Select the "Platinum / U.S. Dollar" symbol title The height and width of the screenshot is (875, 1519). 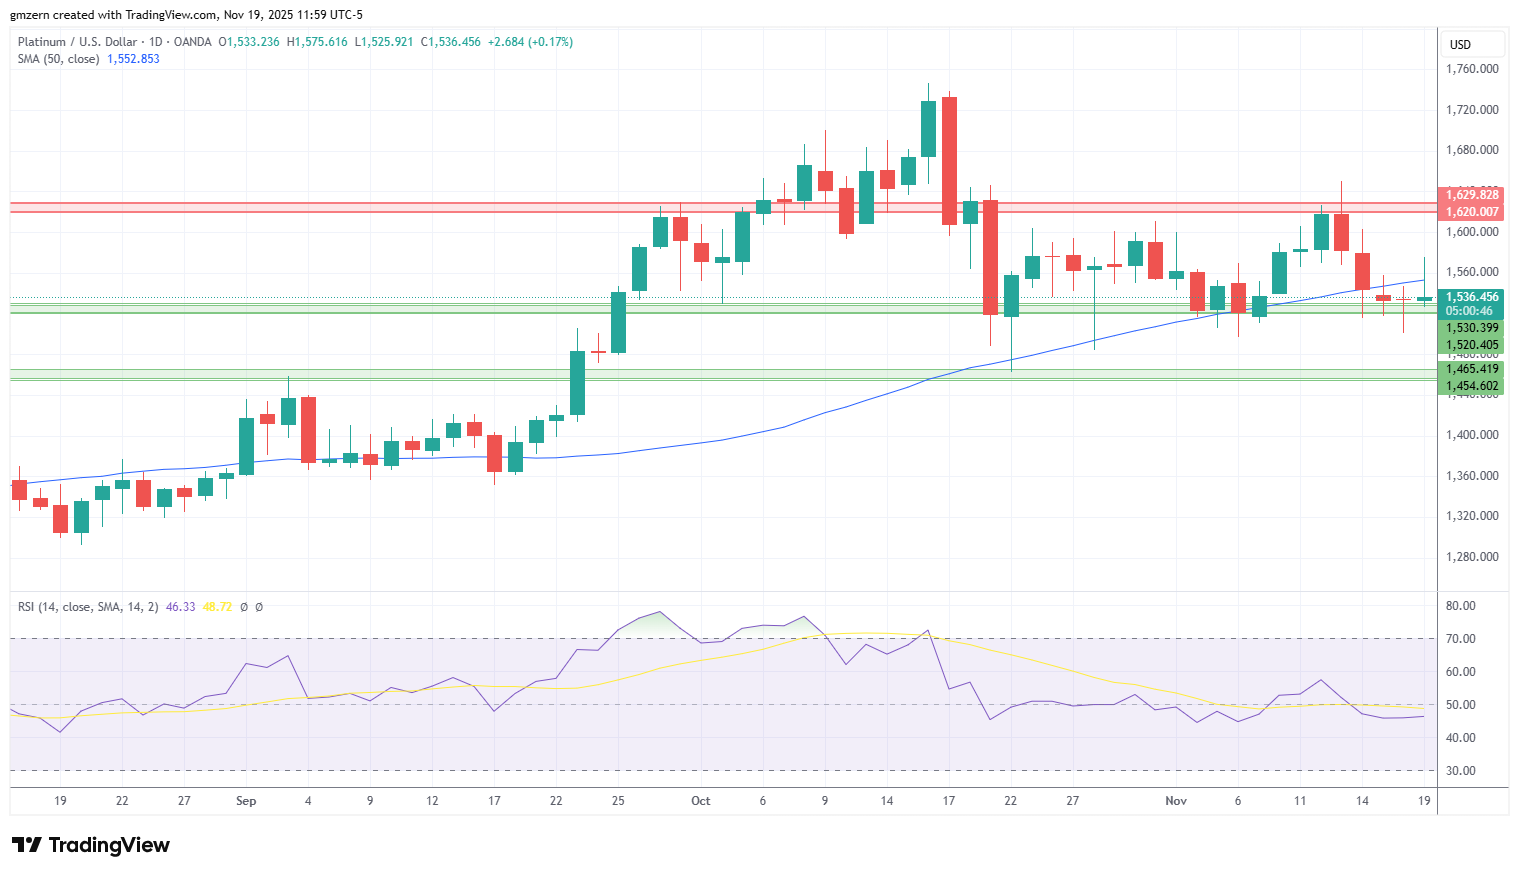[78, 42]
